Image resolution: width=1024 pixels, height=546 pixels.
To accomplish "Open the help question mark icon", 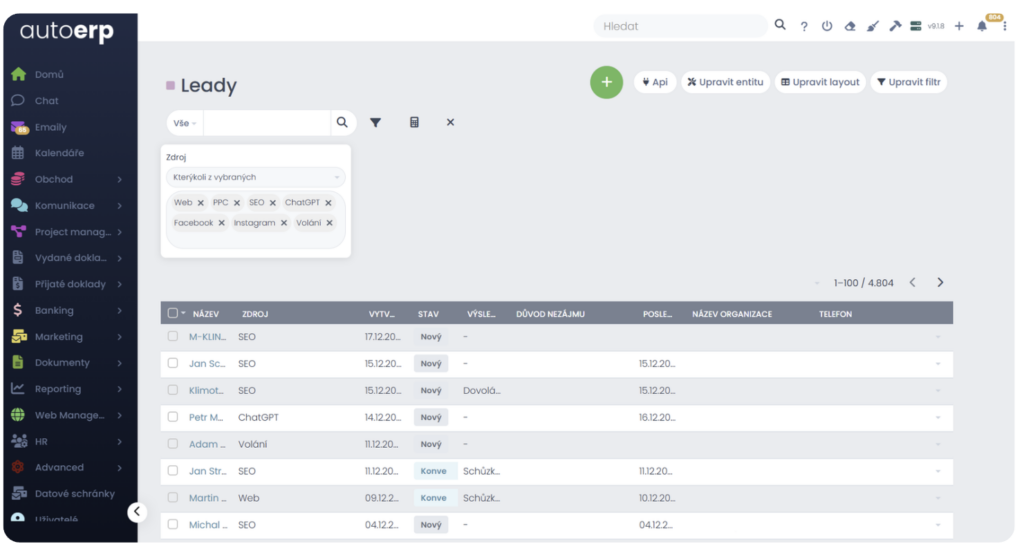I will pyautogui.click(x=804, y=26).
